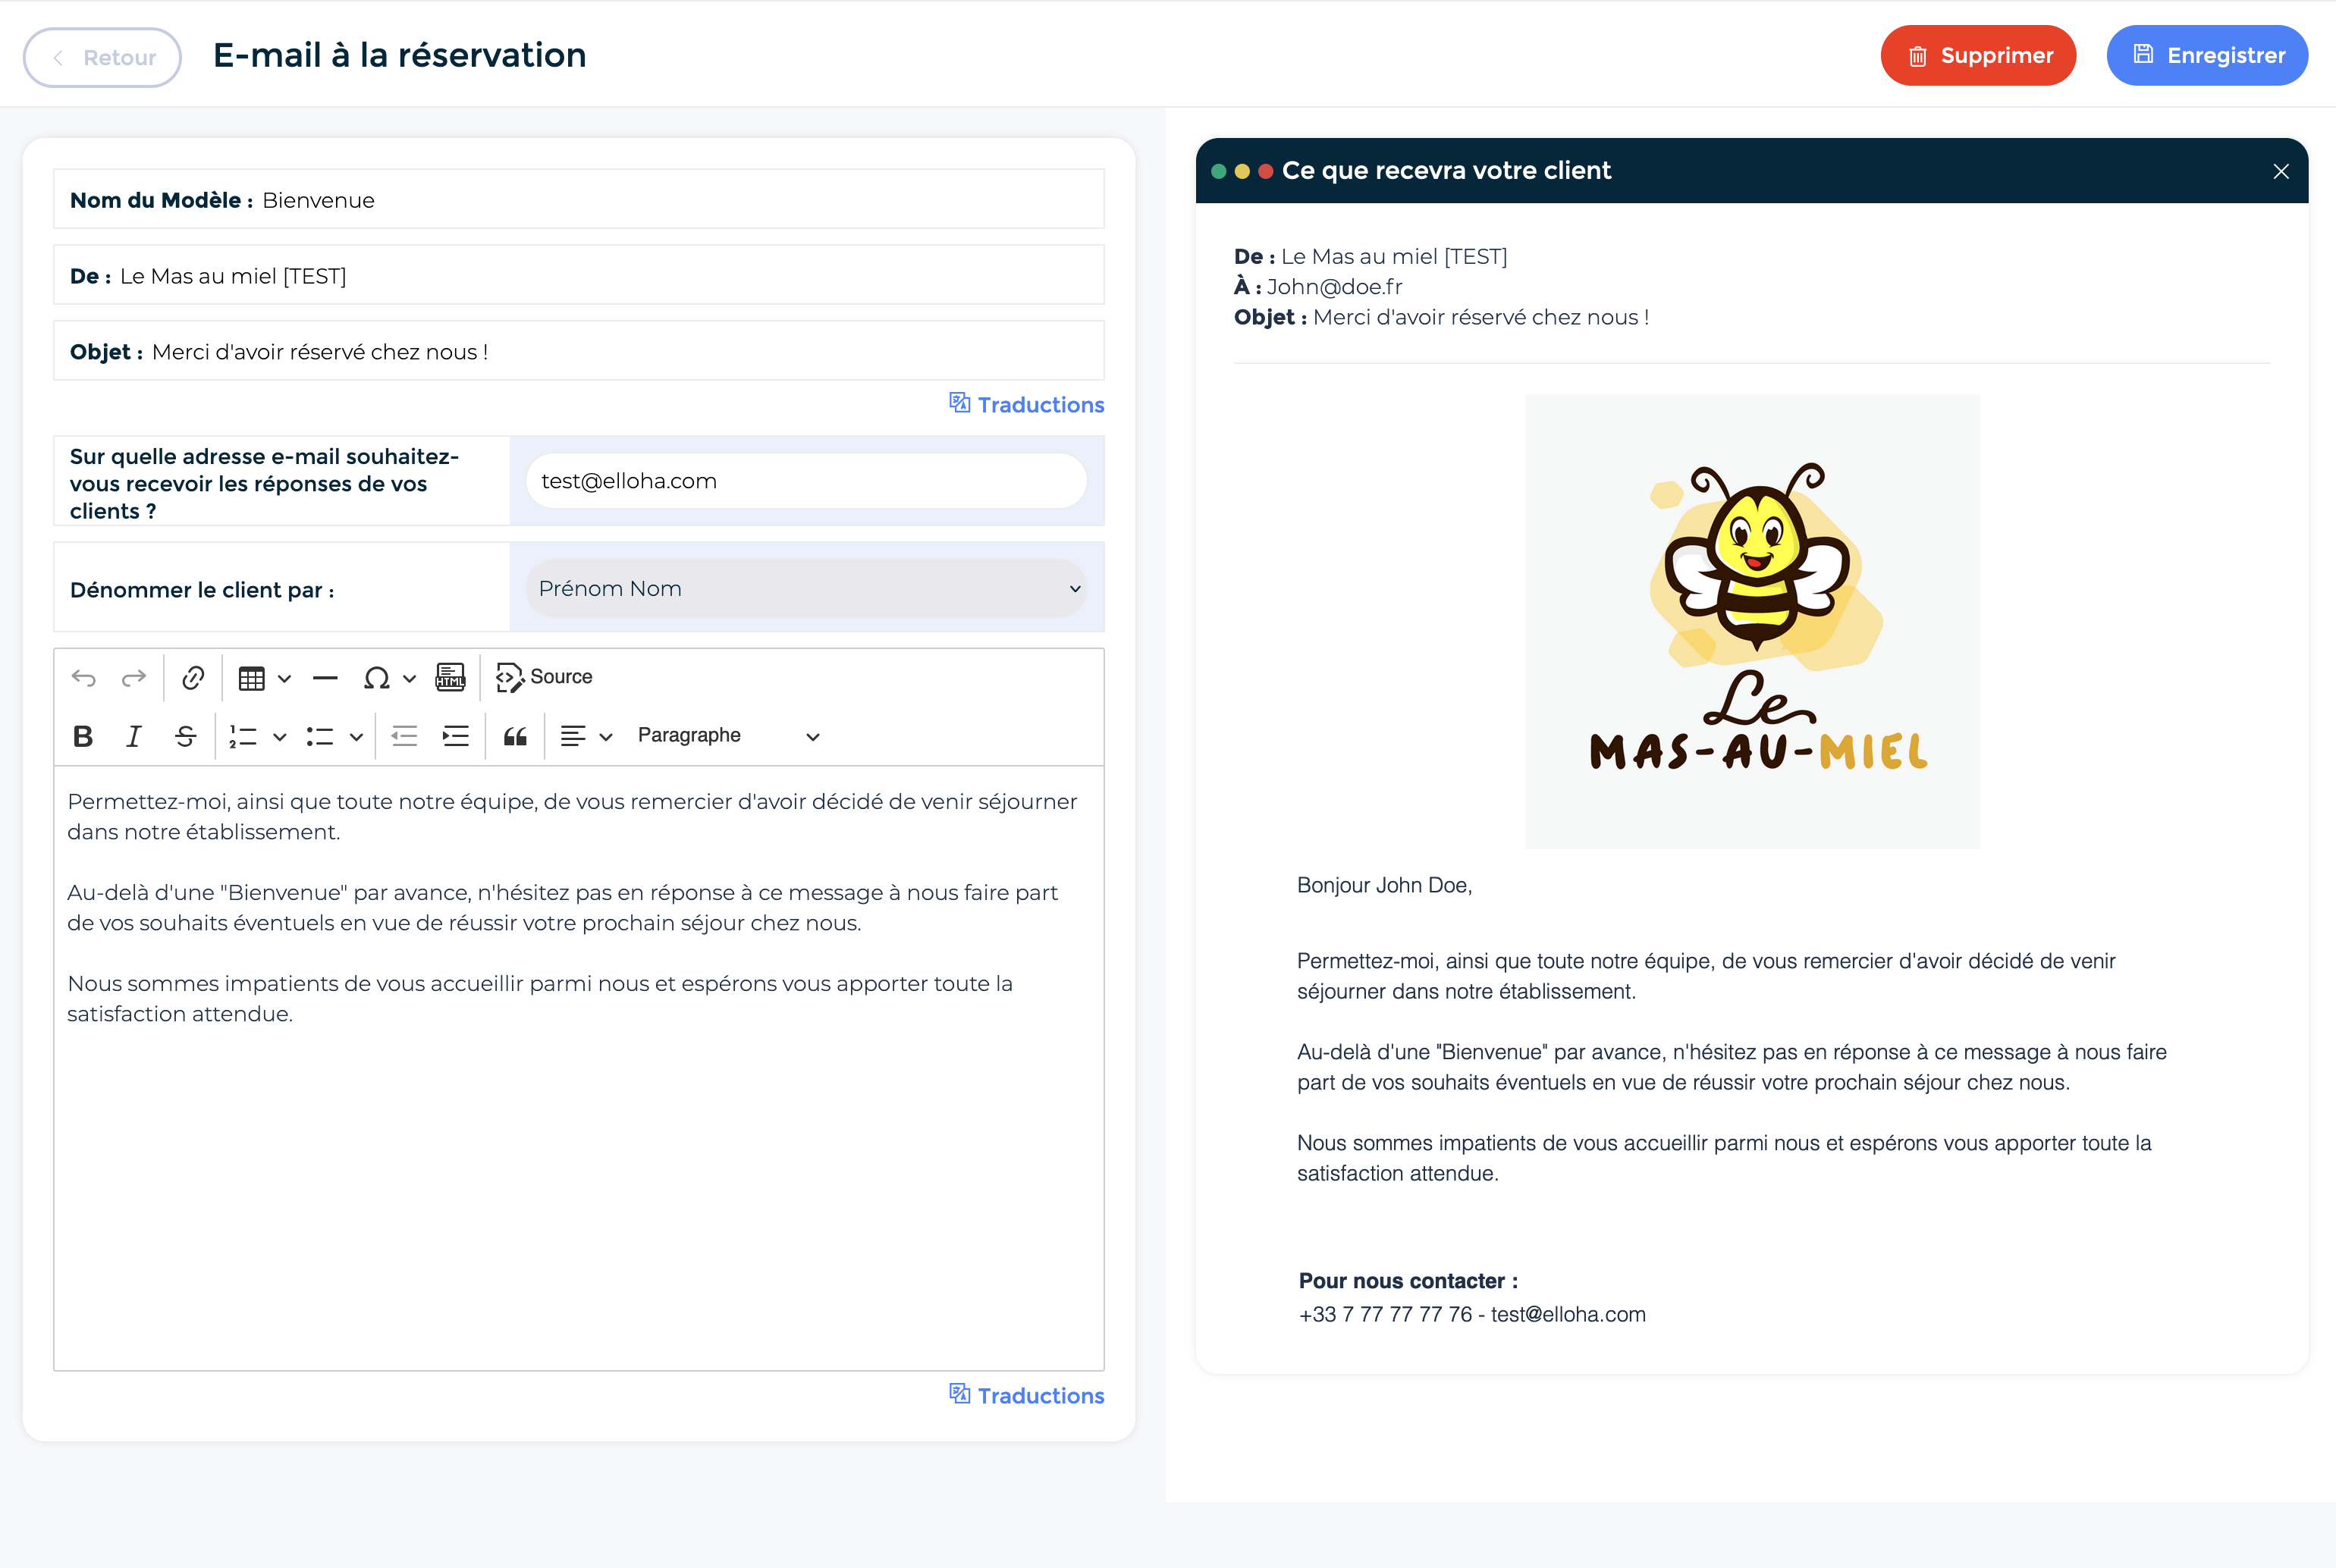Screen dimensions: 2336x1568
Task: Increase paragraph indent
Action: pos(456,736)
